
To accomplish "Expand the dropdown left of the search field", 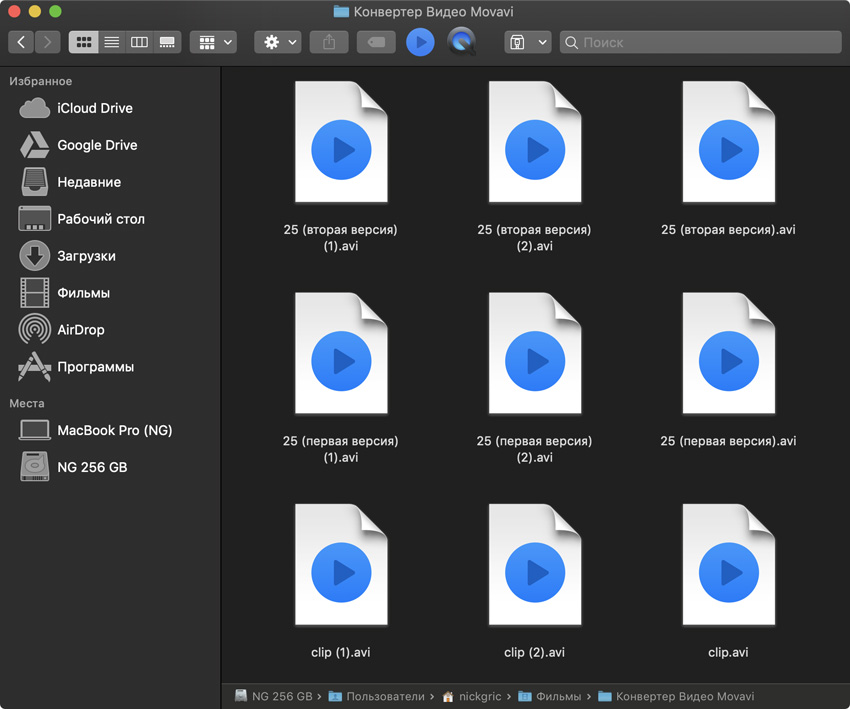I will (x=527, y=42).
